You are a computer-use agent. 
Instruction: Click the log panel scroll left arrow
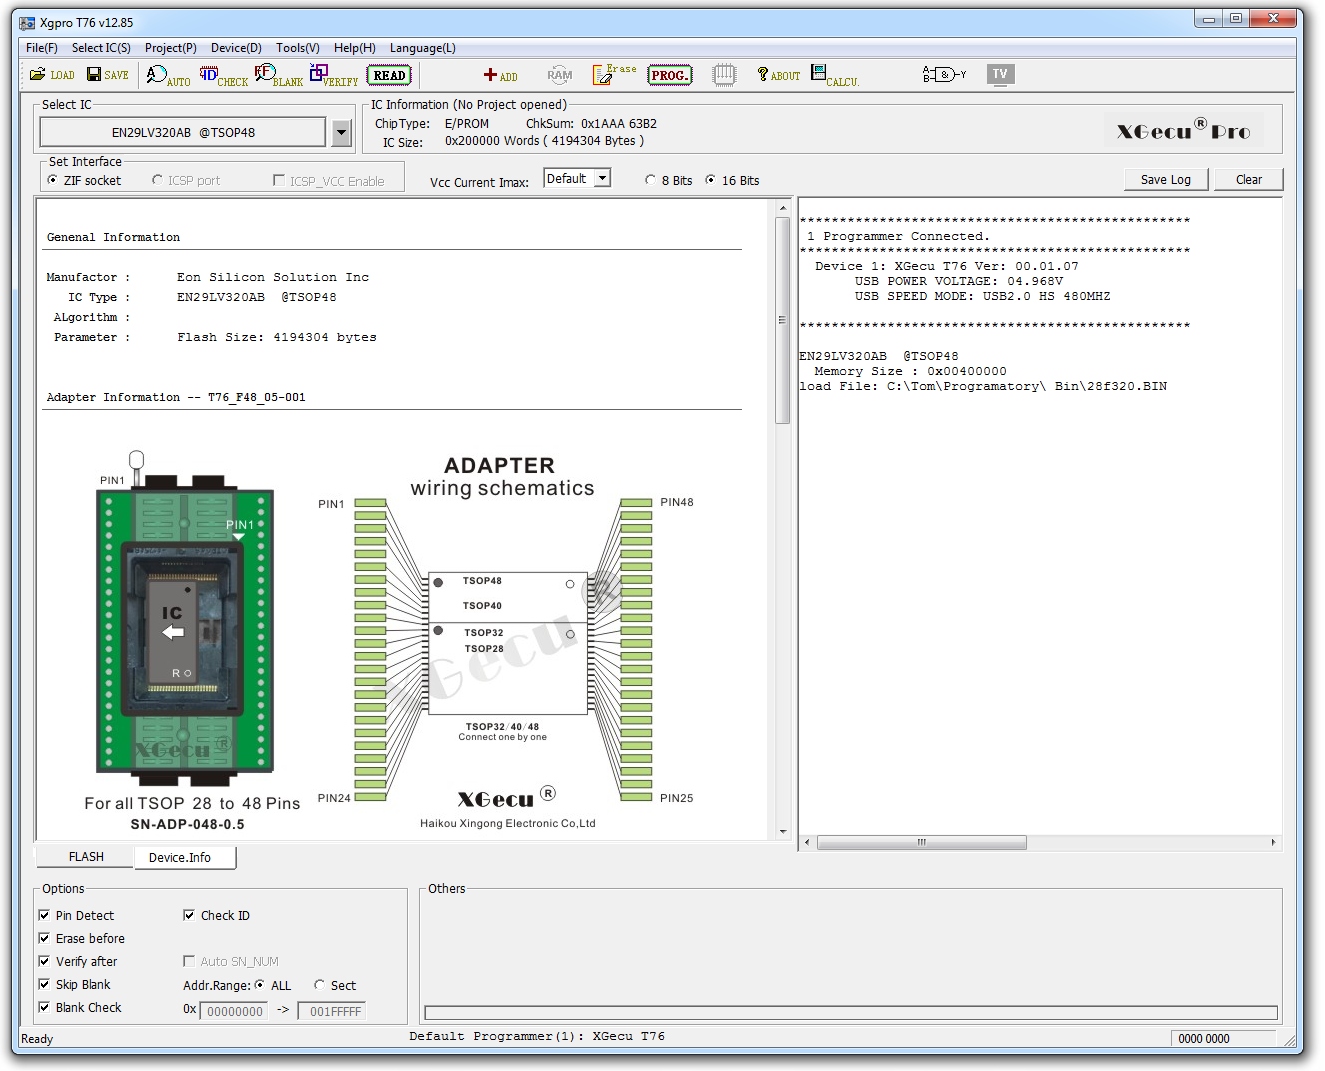coord(807,843)
